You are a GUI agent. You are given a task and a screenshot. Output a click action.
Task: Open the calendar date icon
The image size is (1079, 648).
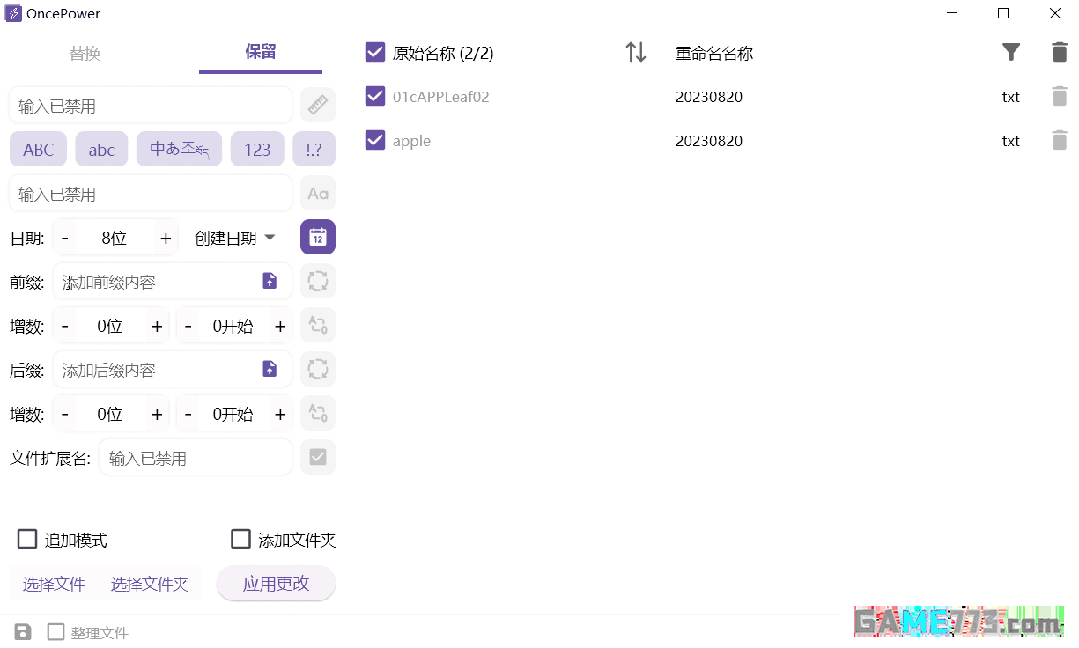(x=317, y=237)
